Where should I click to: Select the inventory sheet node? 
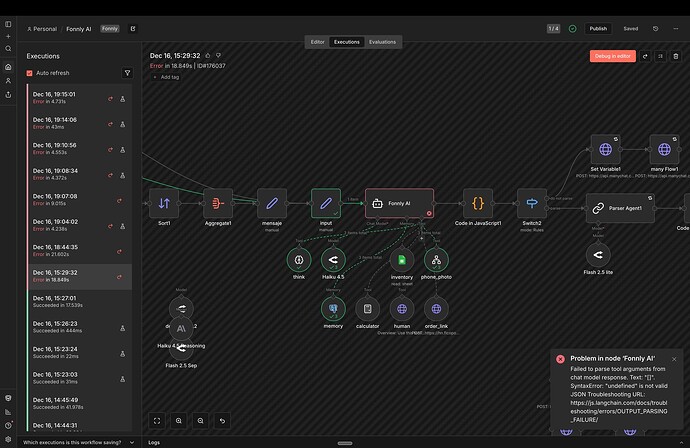402,260
